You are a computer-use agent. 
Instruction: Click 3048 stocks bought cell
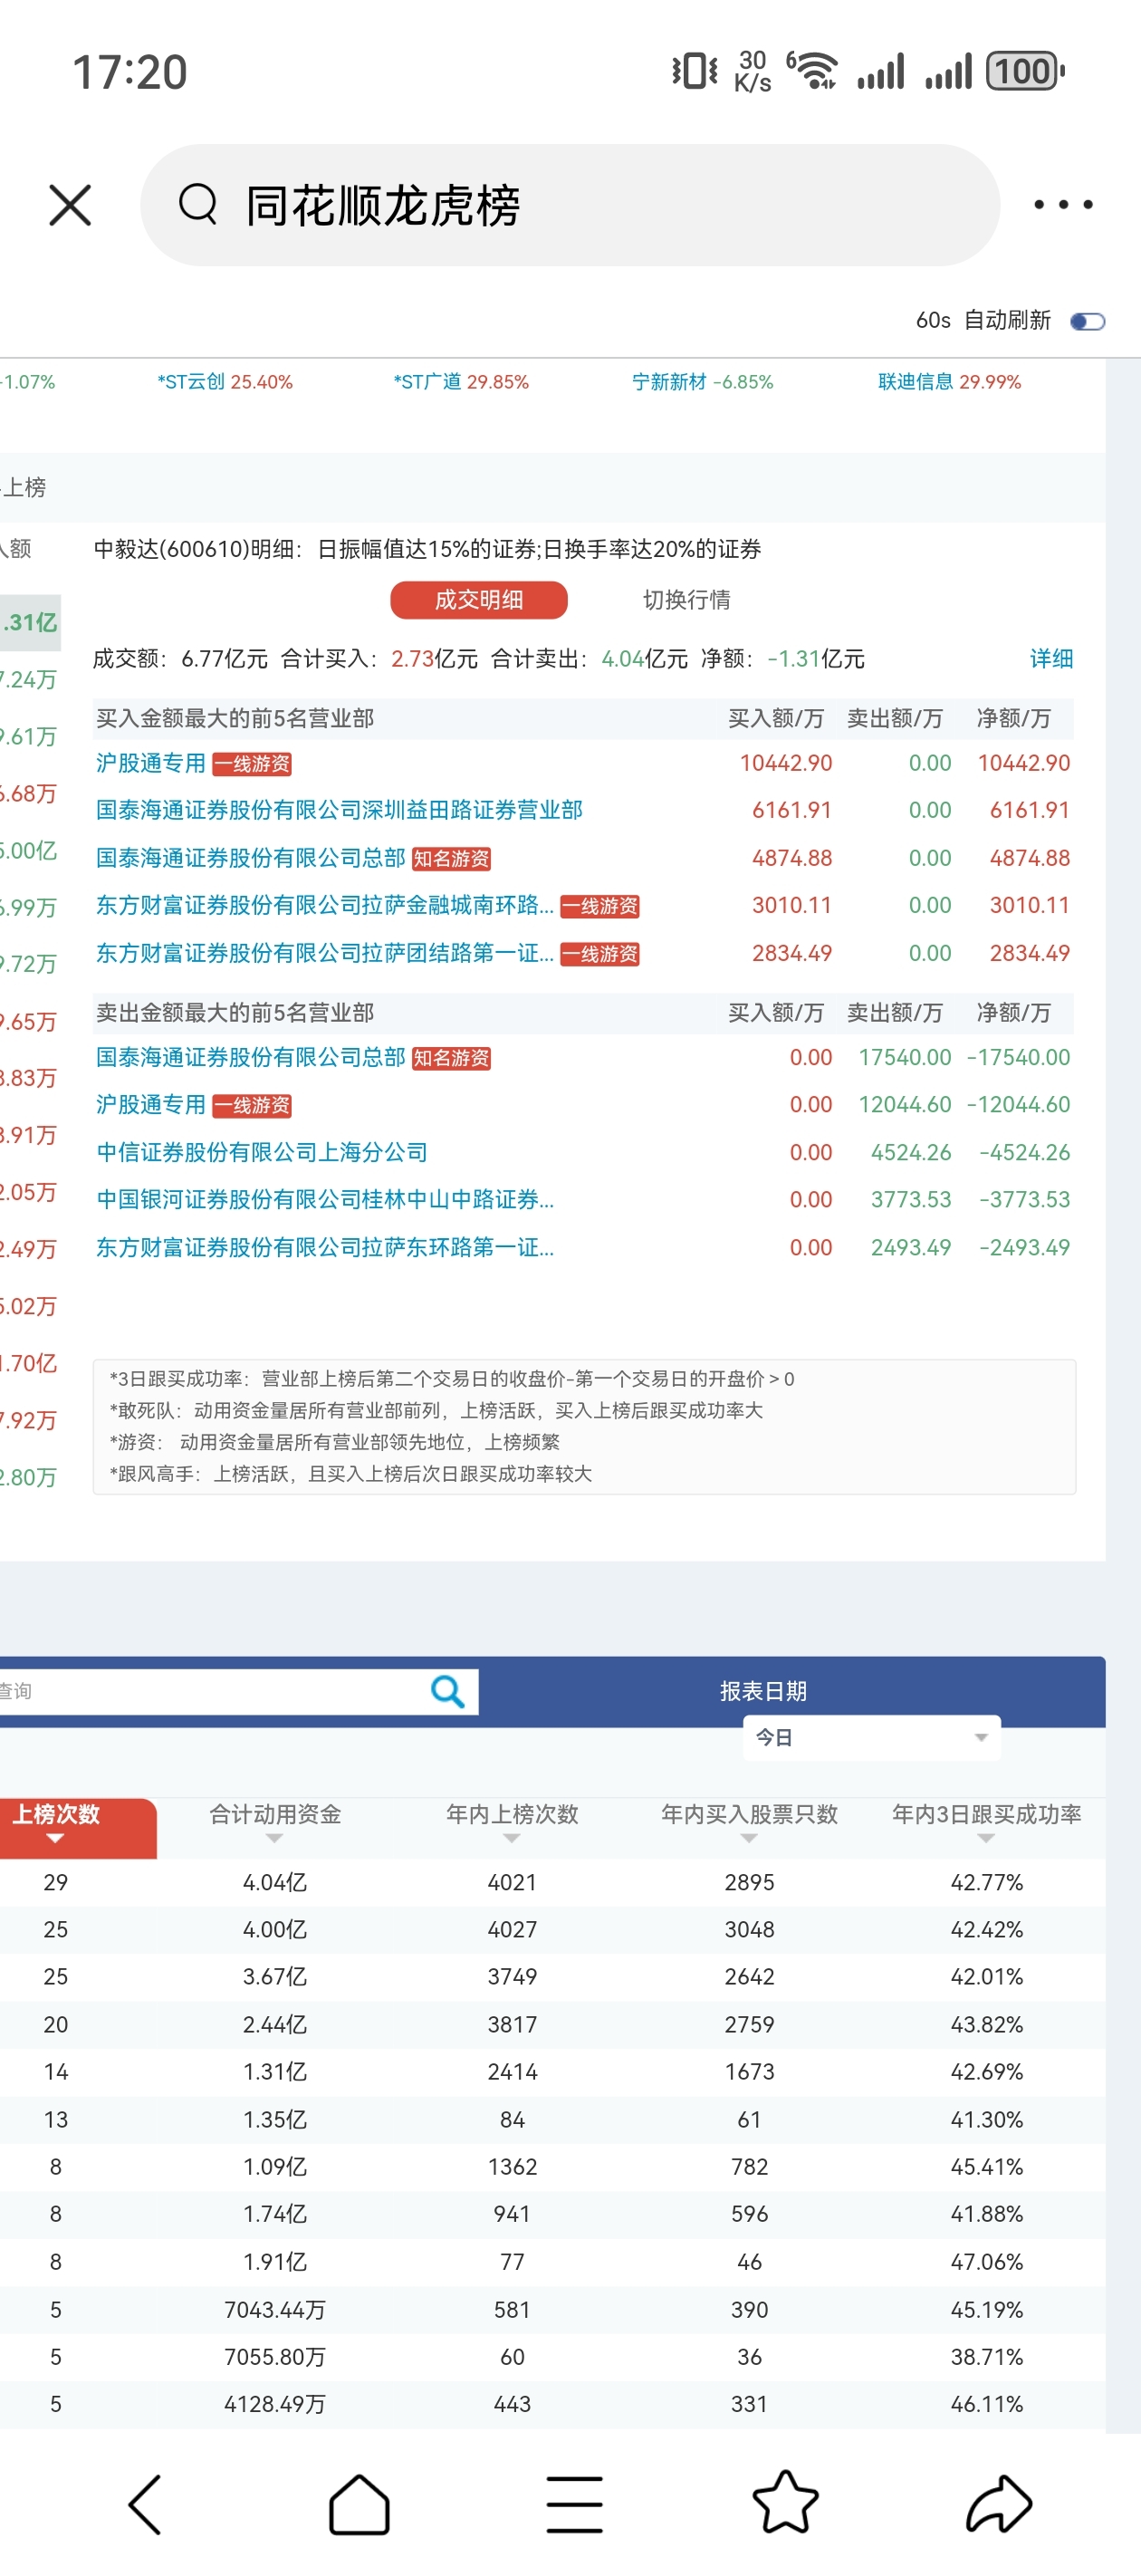coord(749,1929)
